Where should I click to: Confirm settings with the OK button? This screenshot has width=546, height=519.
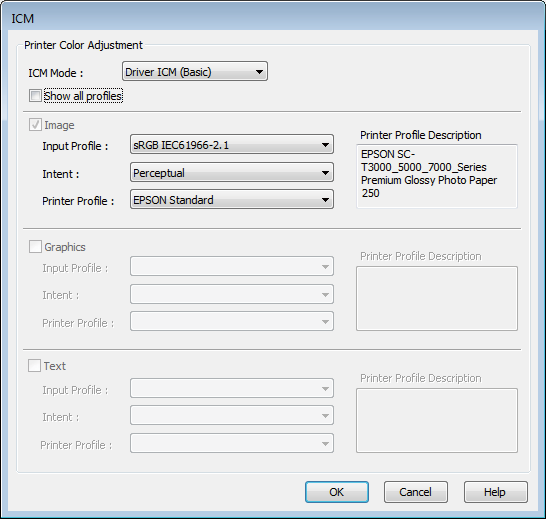pos(337,492)
